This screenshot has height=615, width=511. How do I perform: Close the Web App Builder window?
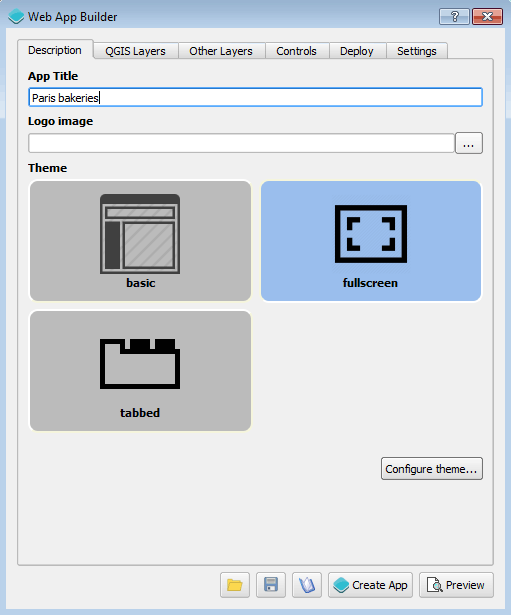[487, 16]
